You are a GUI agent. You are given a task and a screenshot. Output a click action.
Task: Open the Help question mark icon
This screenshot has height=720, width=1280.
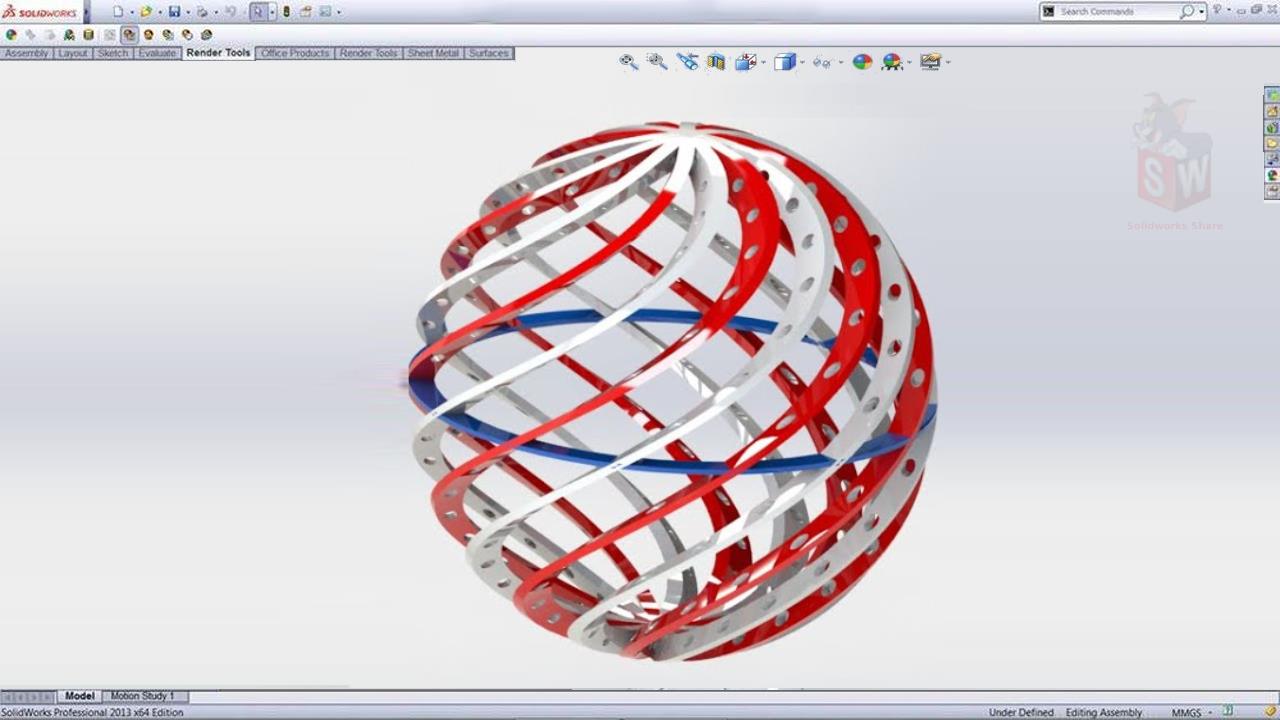[1218, 10]
